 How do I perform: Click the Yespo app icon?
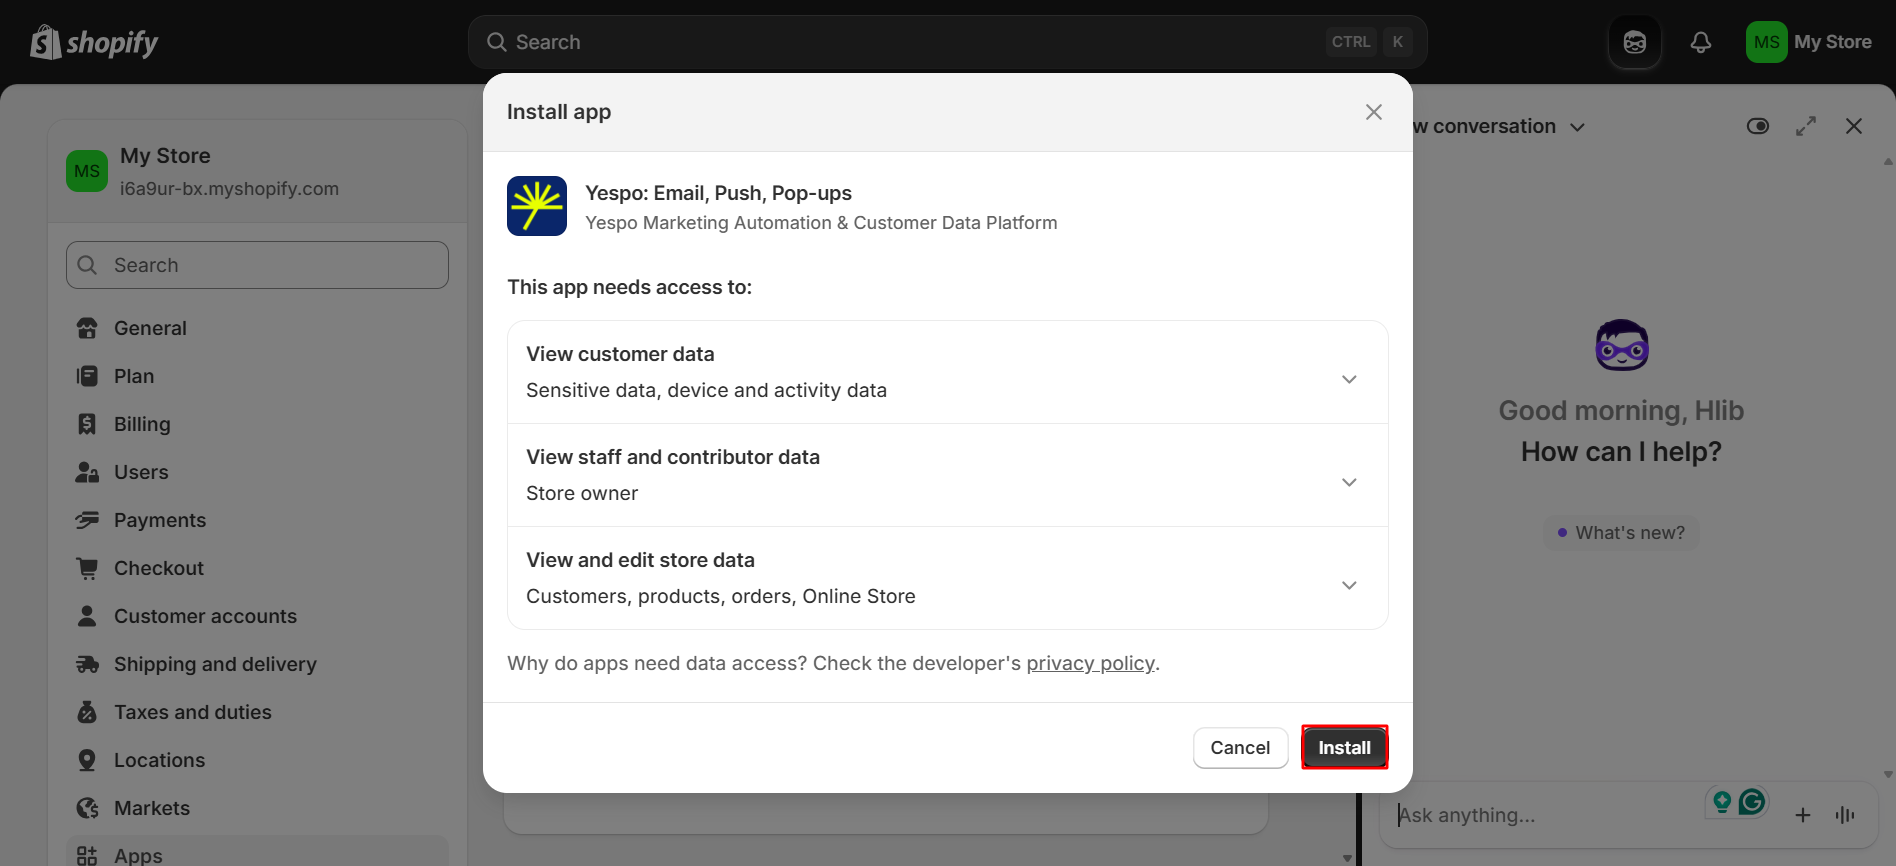click(537, 206)
